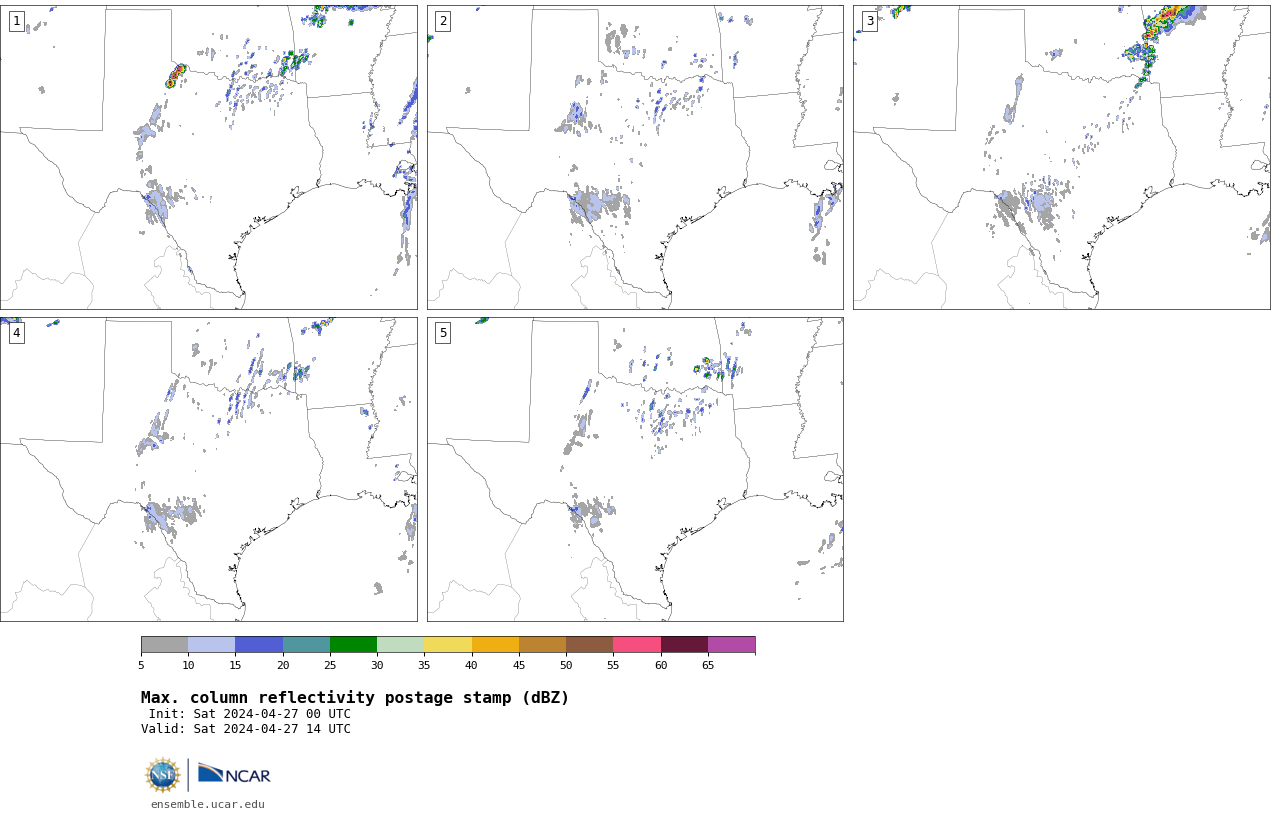Pick the light blue 10-15 dBZ swatch
Viewport: 1280px width, 815px height.
[x=211, y=645]
